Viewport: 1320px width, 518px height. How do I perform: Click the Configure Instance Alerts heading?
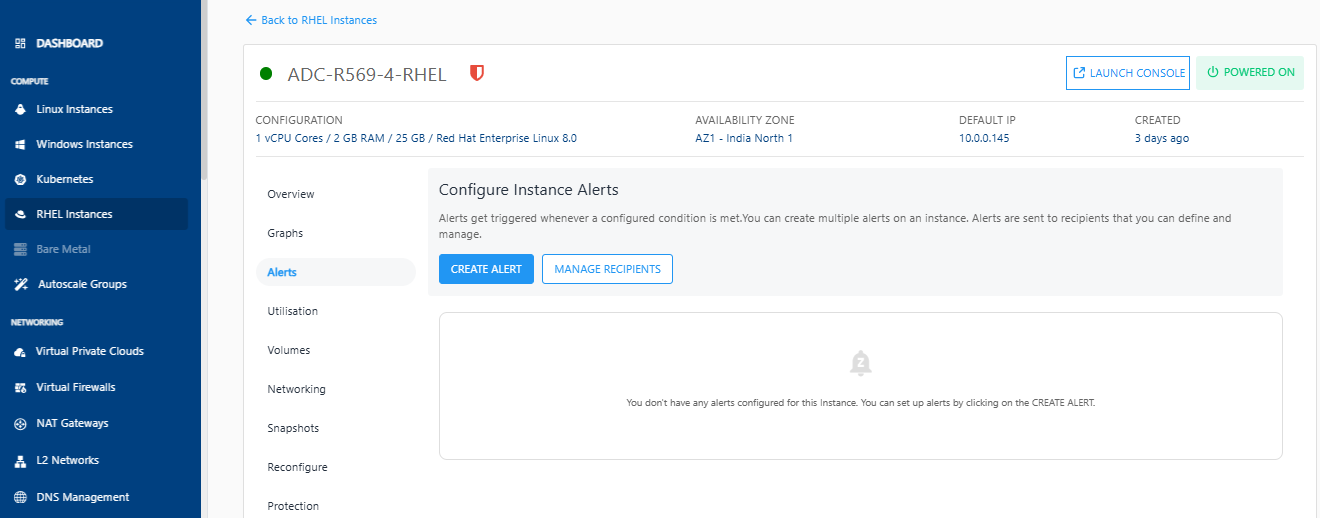(529, 190)
